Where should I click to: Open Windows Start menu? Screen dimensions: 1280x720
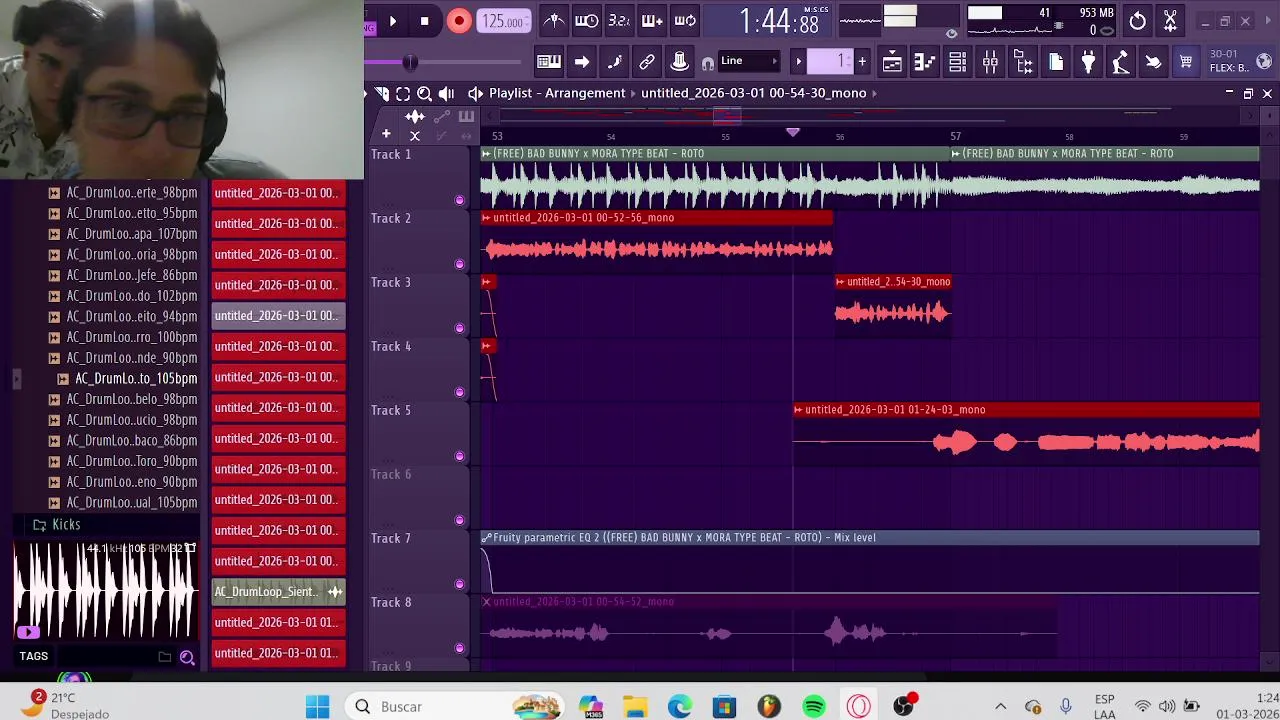point(318,707)
